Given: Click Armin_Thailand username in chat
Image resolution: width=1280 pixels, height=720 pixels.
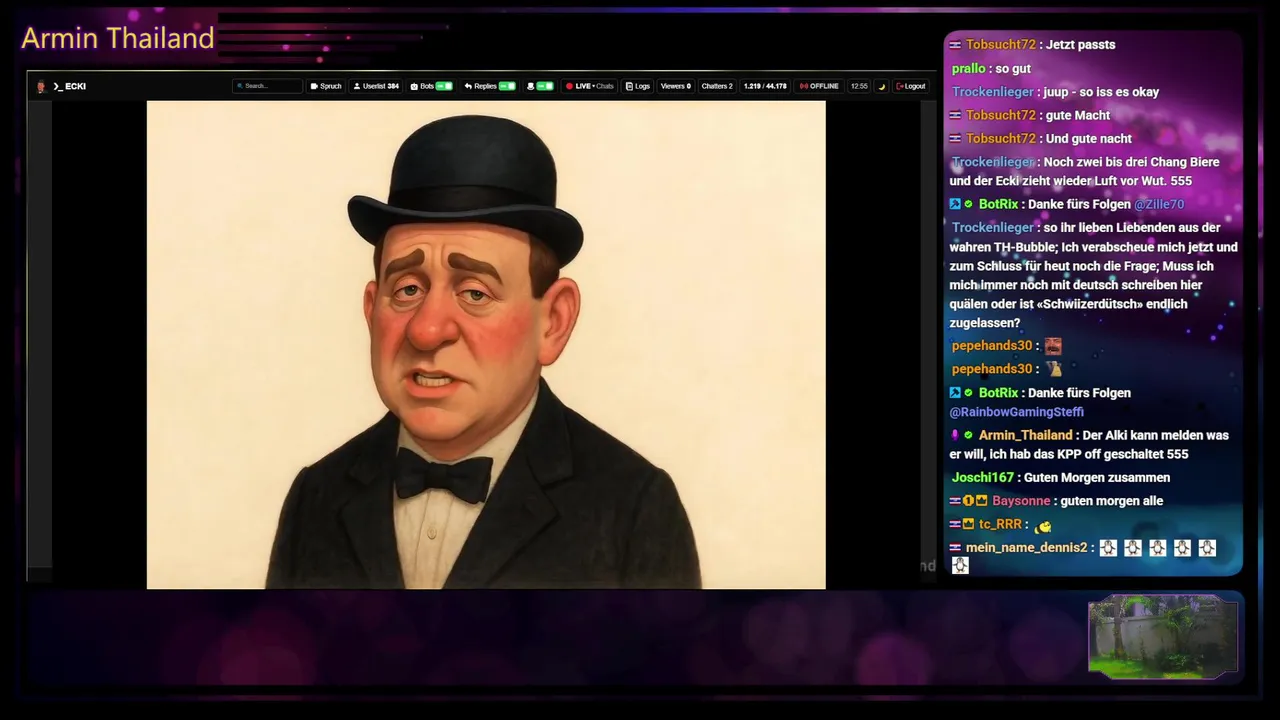Looking at the screenshot, I should click(1025, 435).
